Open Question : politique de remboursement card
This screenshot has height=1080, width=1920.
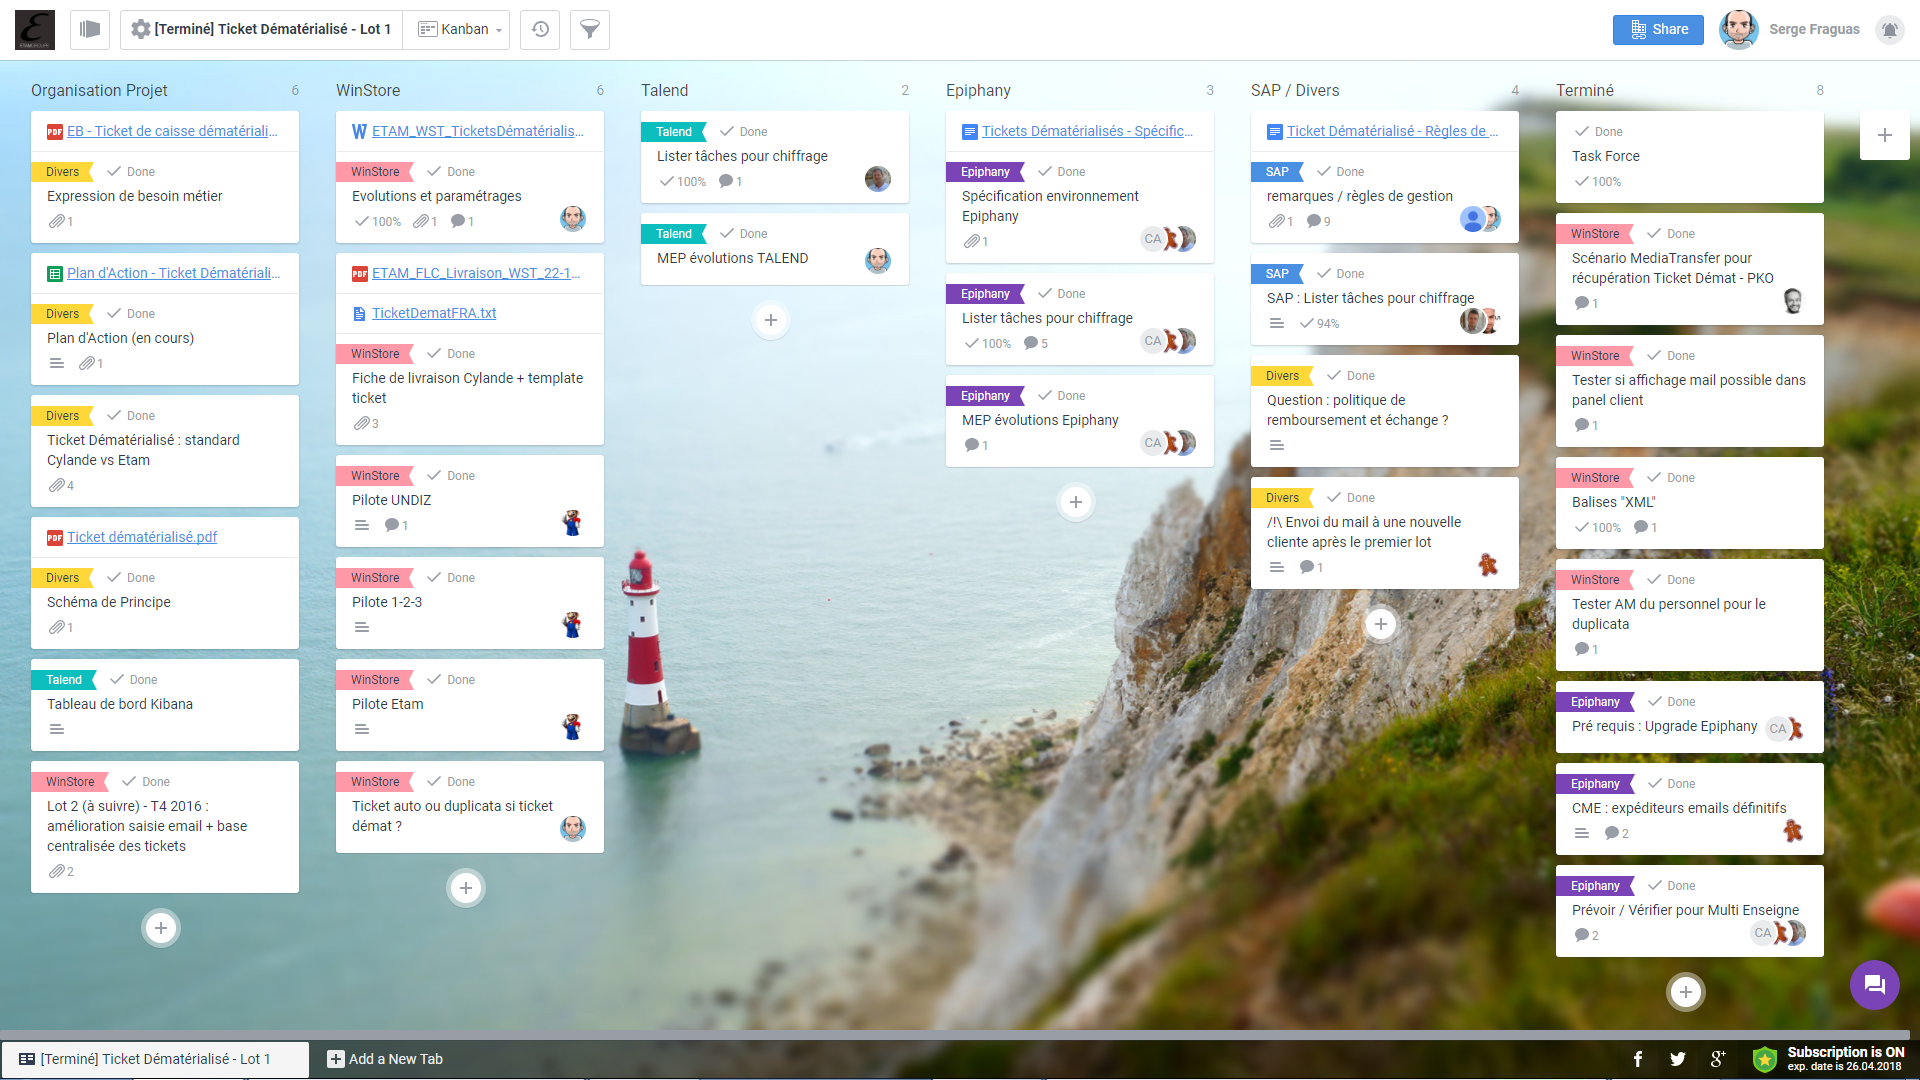(x=1385, y=411)
